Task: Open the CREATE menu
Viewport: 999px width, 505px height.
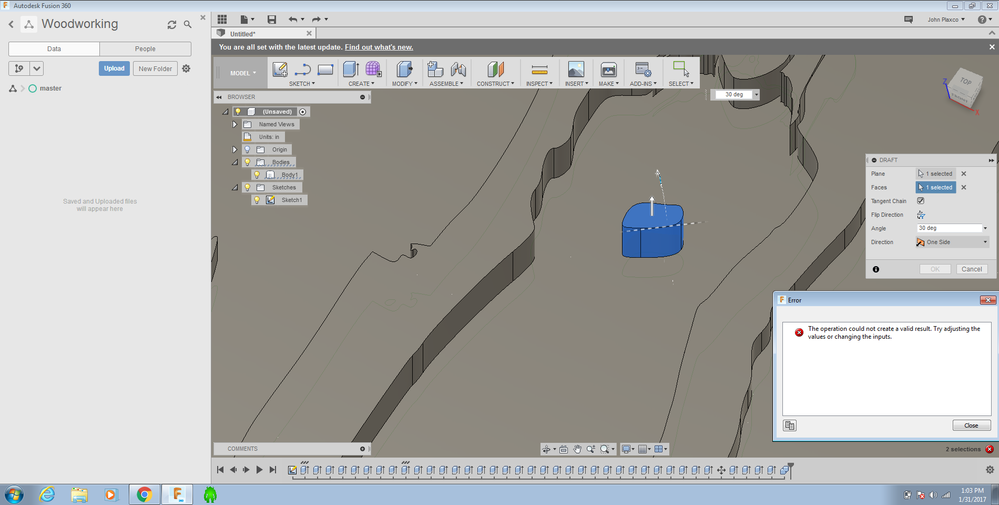Action: [361, 83]
